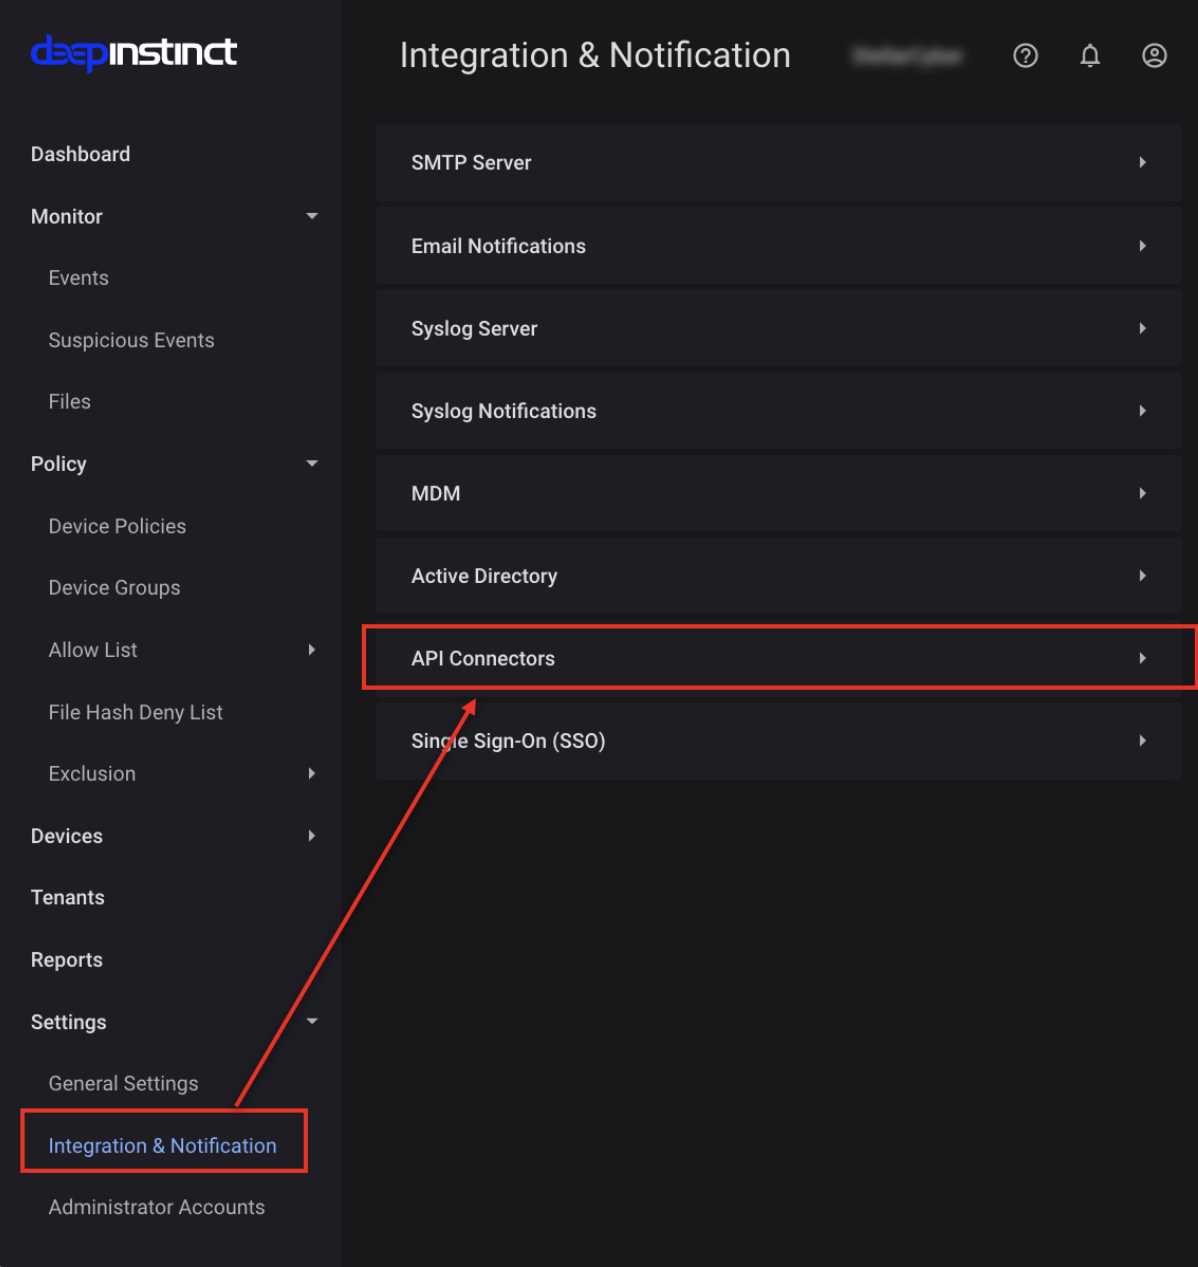This screenshot has width=1198, height=1267.
Task: Open Exclusion entry in sidebar
Action: coord(92,774)
